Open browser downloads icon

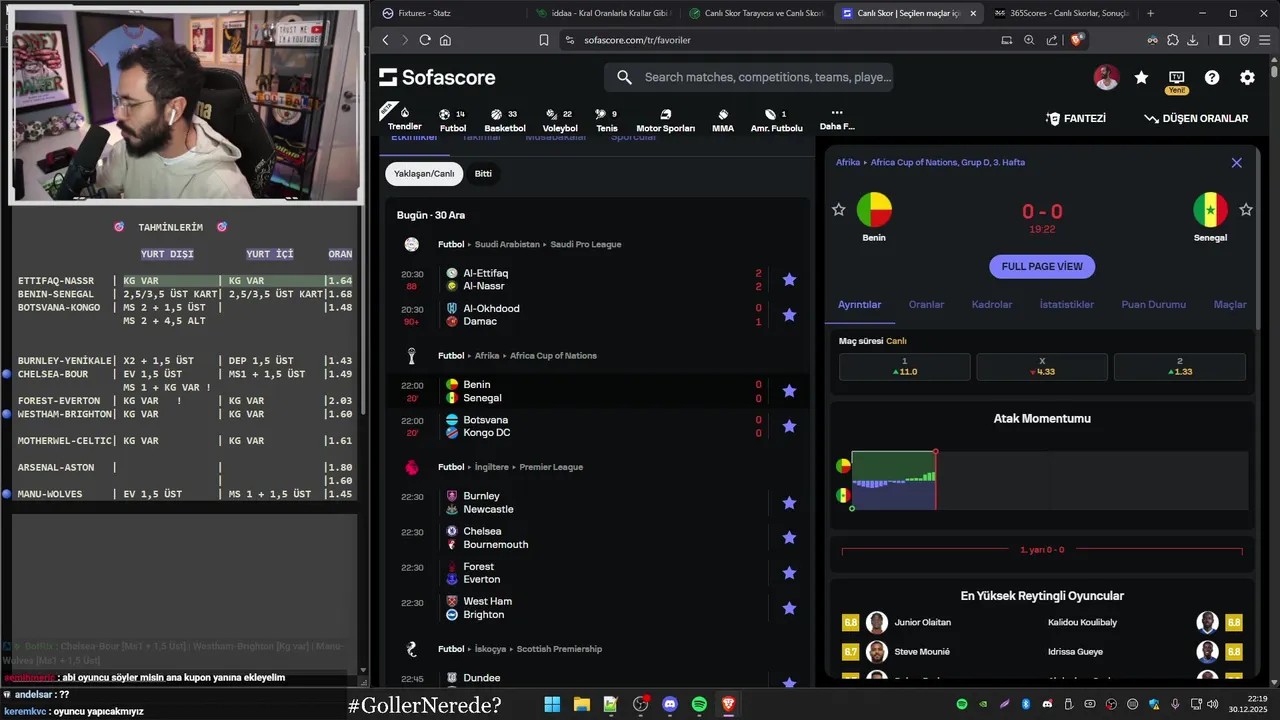pyautogui.click(x=1192, y=40)
